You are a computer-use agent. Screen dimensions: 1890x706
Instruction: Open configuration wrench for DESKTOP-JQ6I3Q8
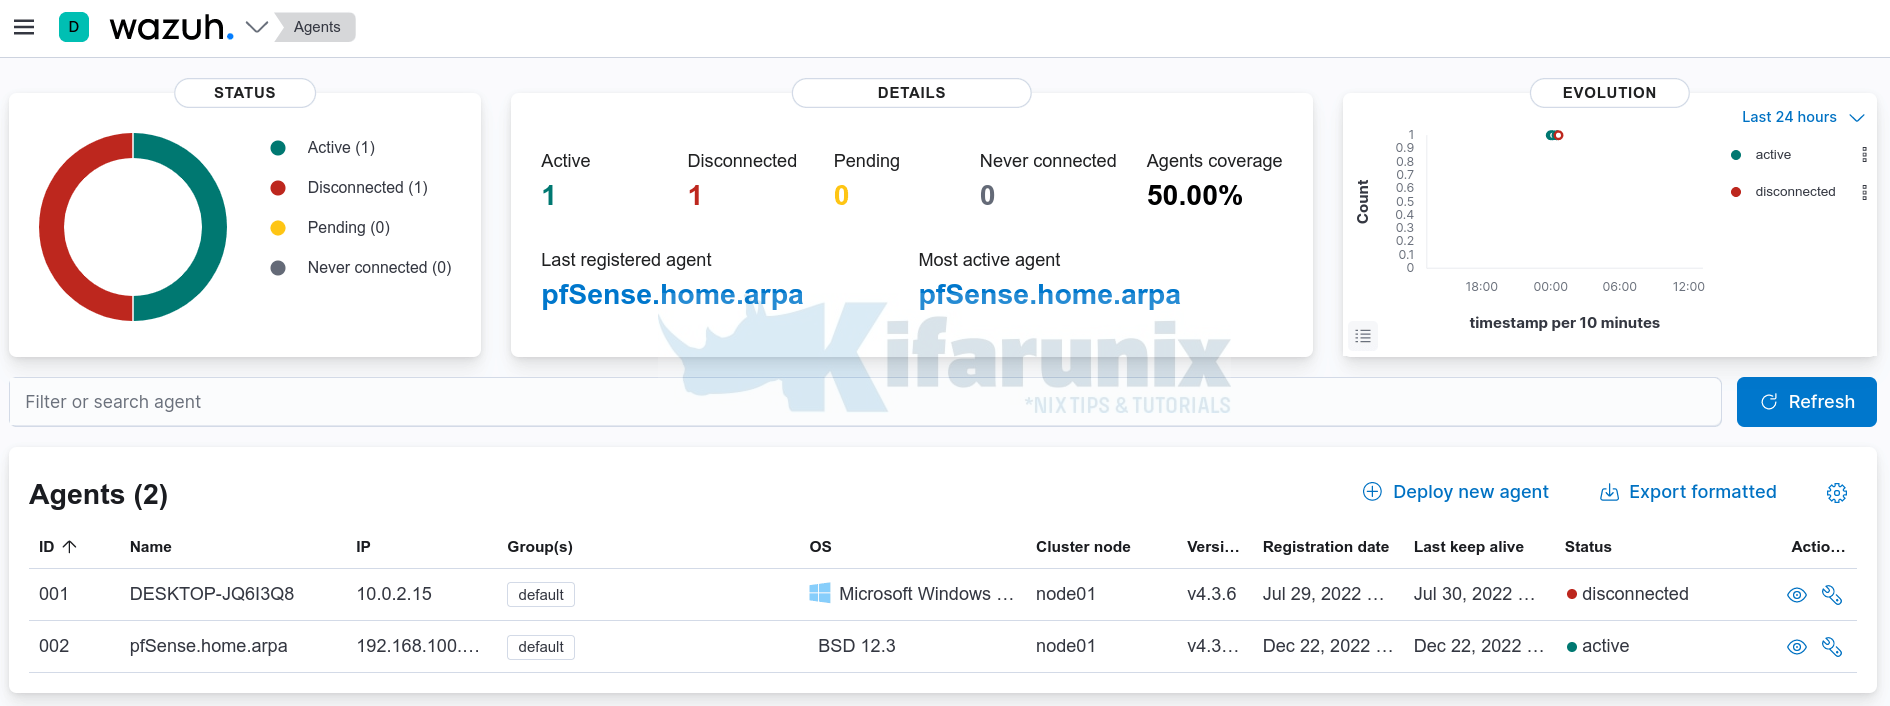coord(1832,595)
